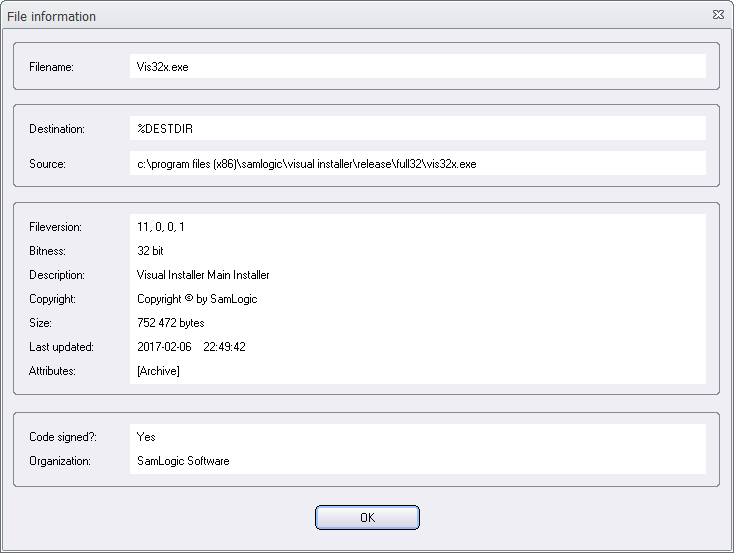734x553 pixels.
Task: Click the size value 752 472 bytes
Action: tap(170, 323)
